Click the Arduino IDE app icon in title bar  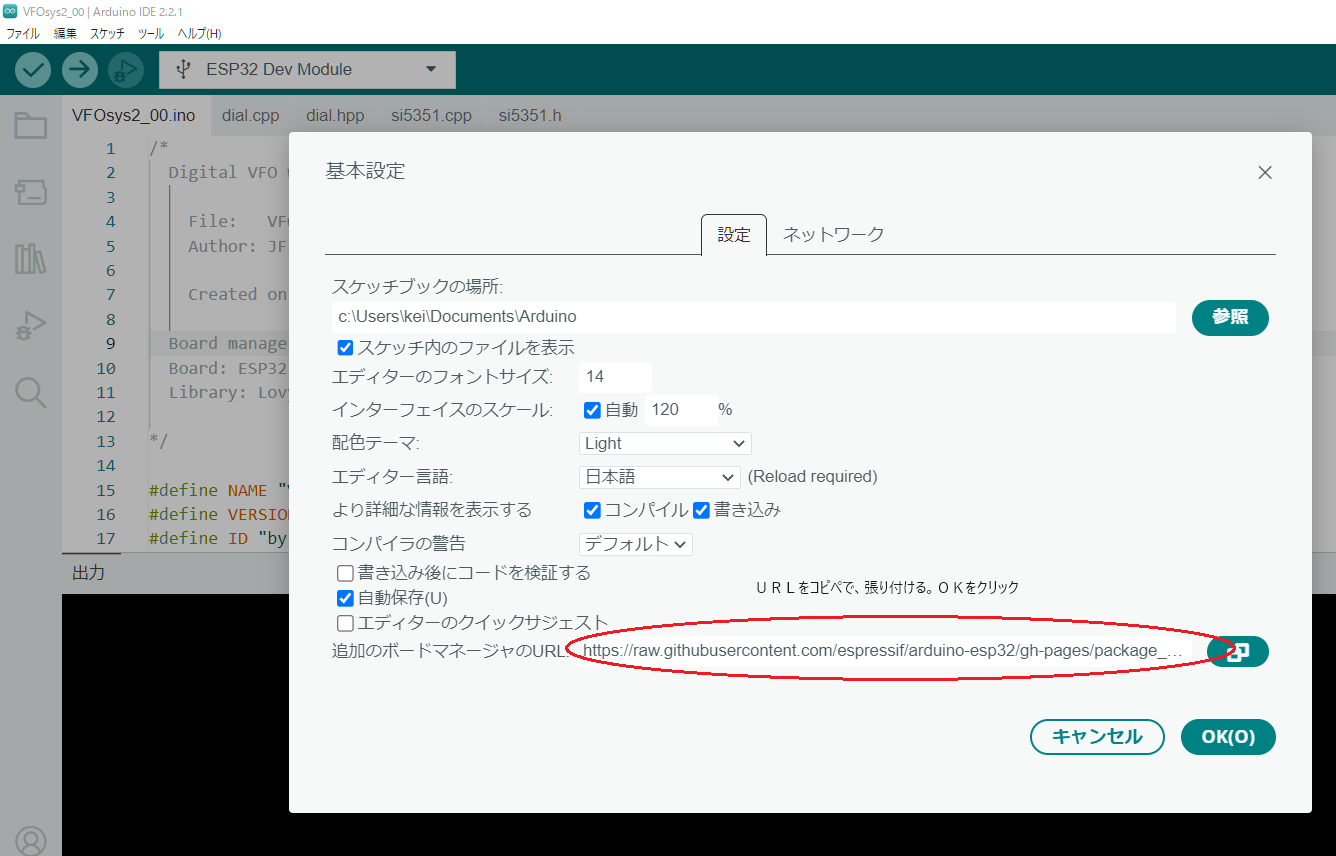10,11
